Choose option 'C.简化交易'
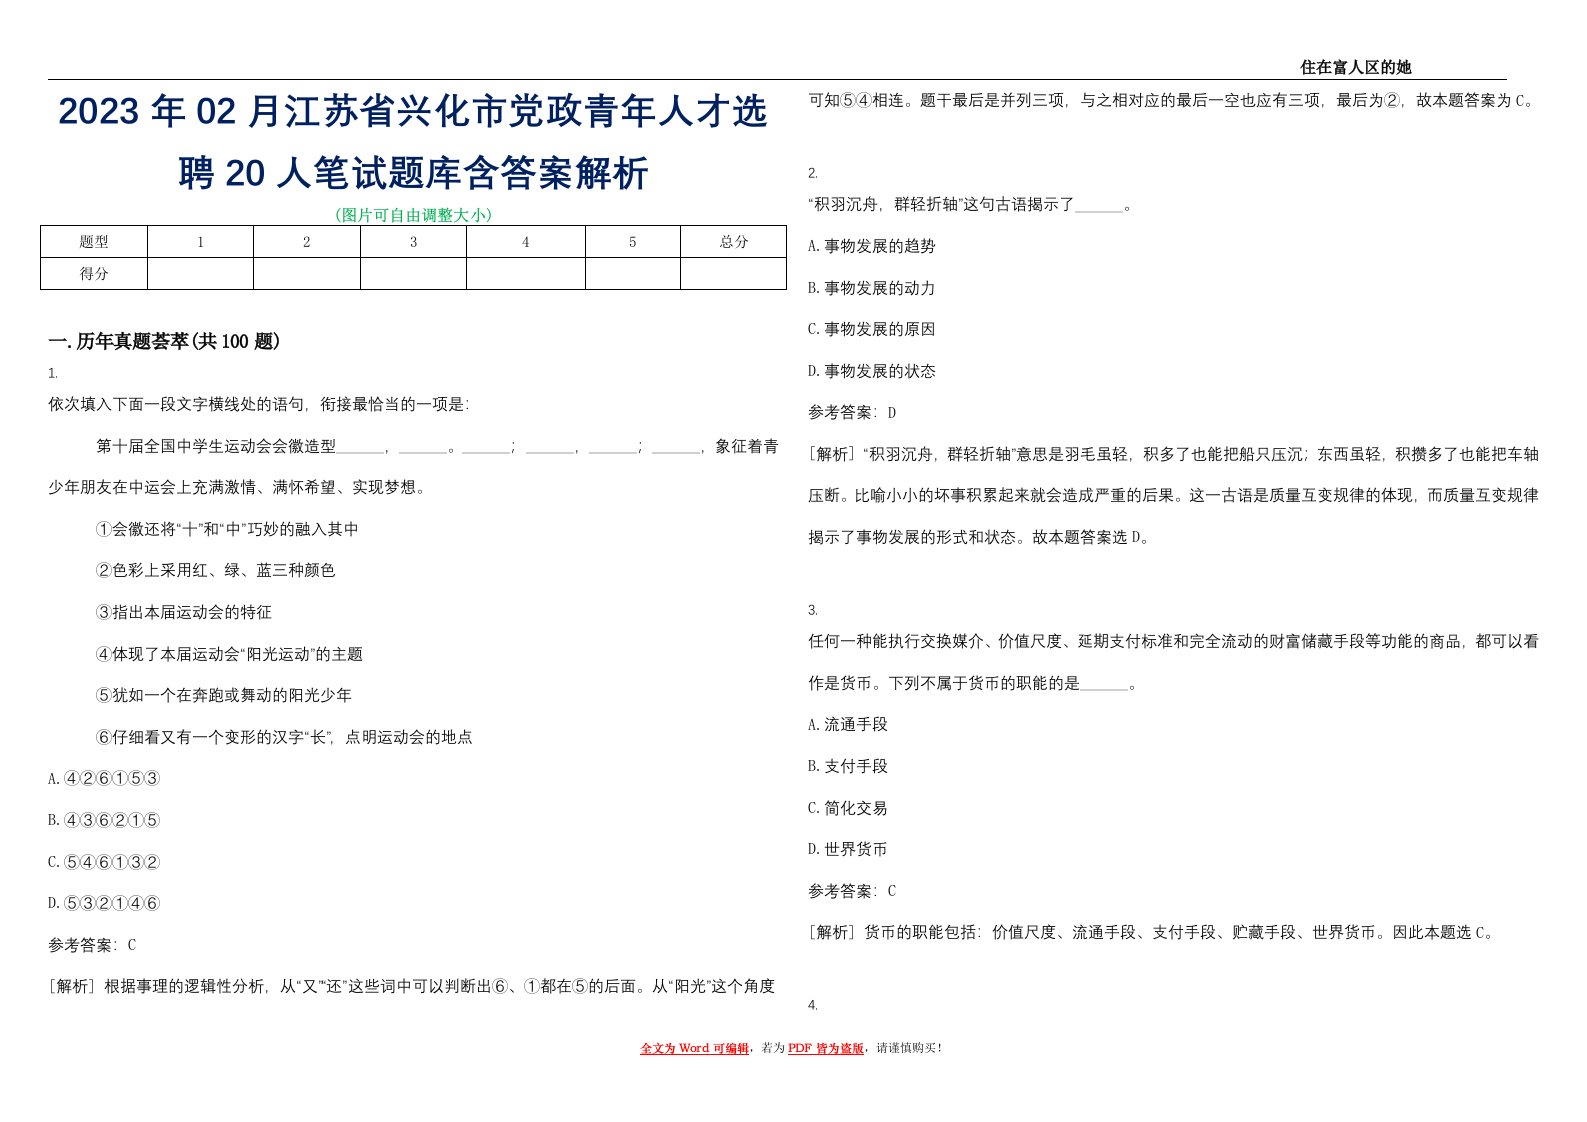 [x=848, y=808]
